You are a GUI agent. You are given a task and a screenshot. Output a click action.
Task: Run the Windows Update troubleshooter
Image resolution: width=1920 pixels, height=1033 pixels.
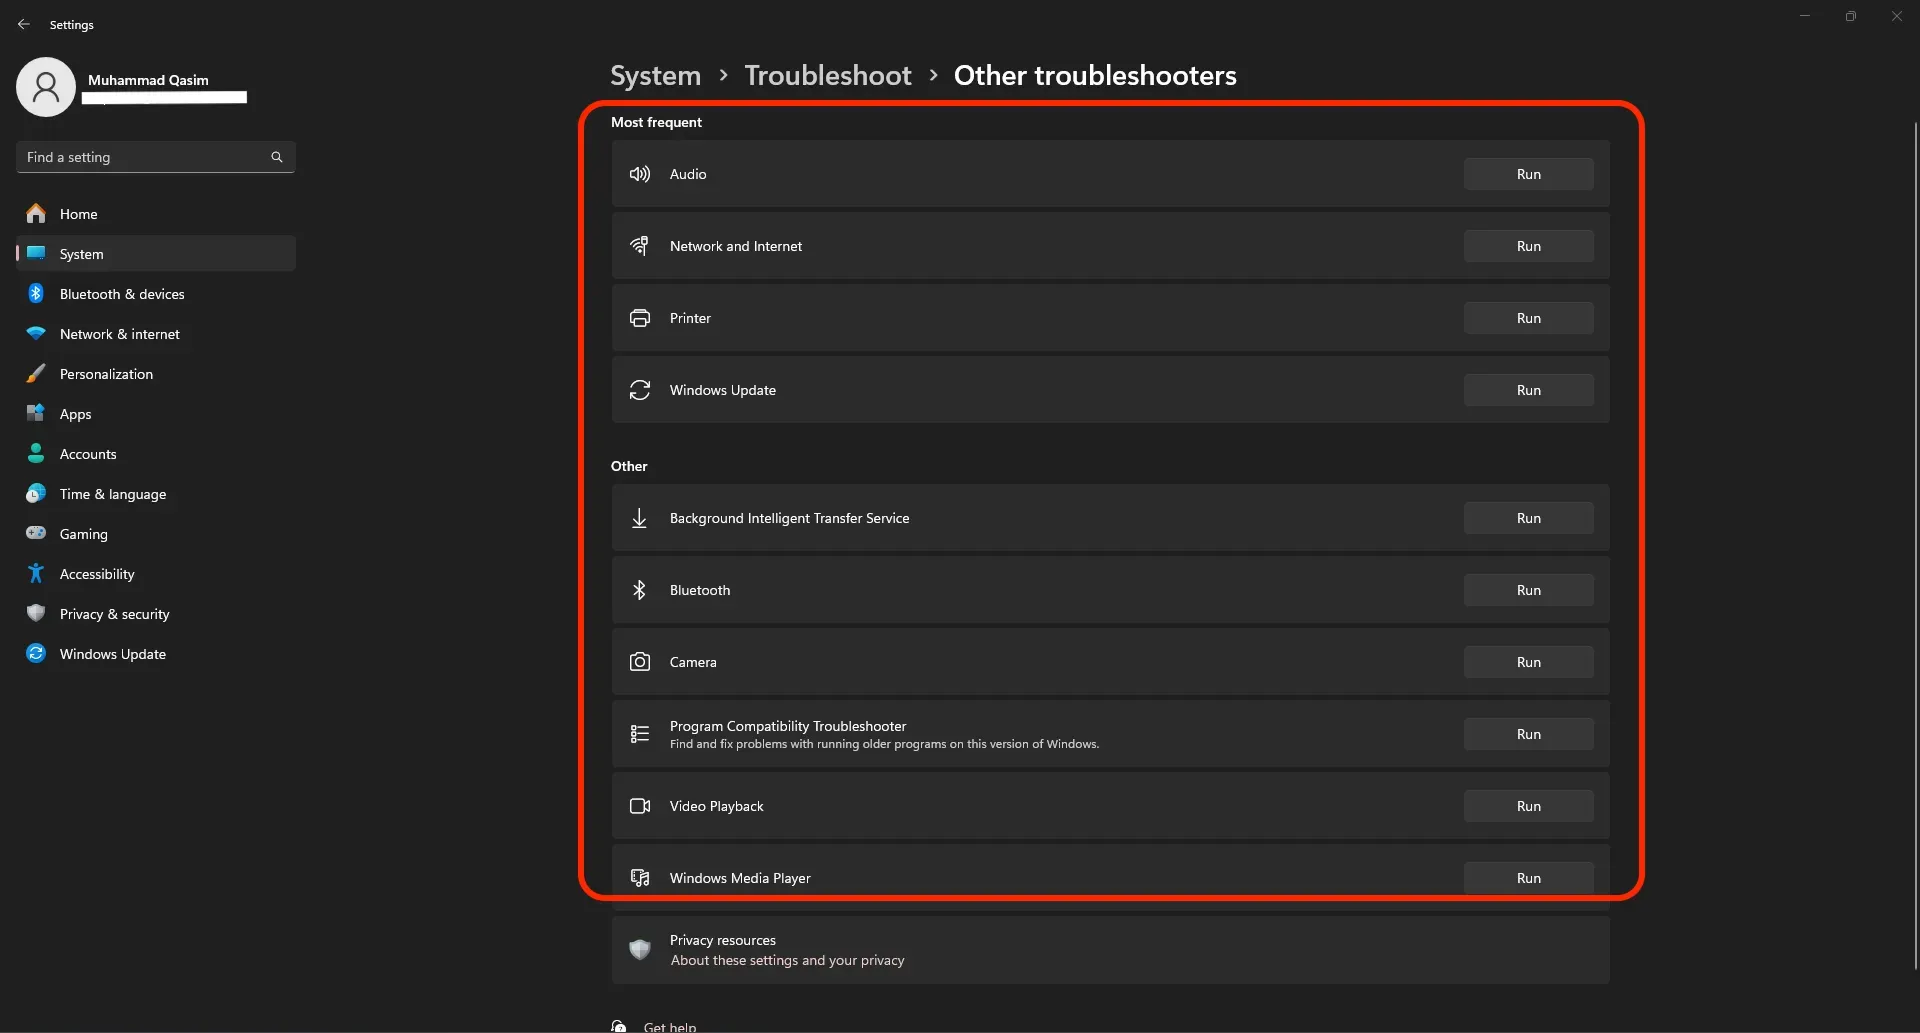pos(1528,390)
